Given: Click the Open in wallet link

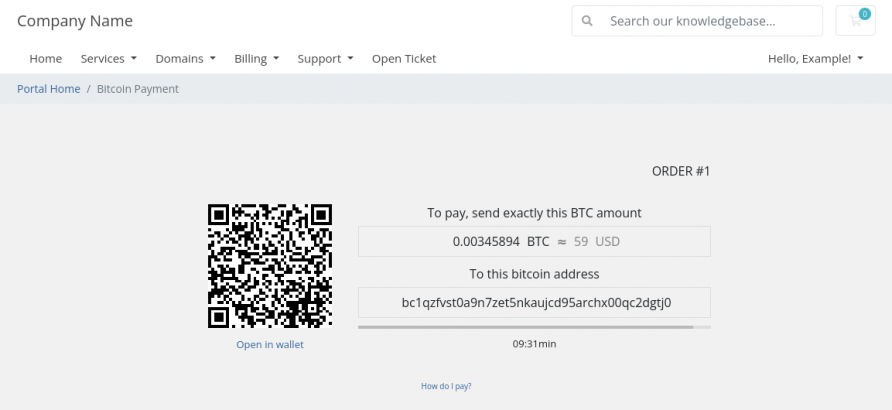Looking at the screenshot, I should tap(270, 345).
